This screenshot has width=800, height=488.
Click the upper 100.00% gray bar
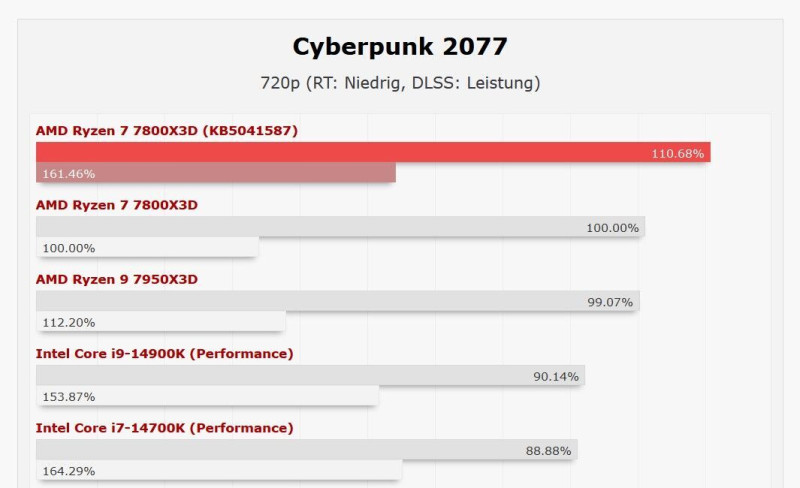340,227
